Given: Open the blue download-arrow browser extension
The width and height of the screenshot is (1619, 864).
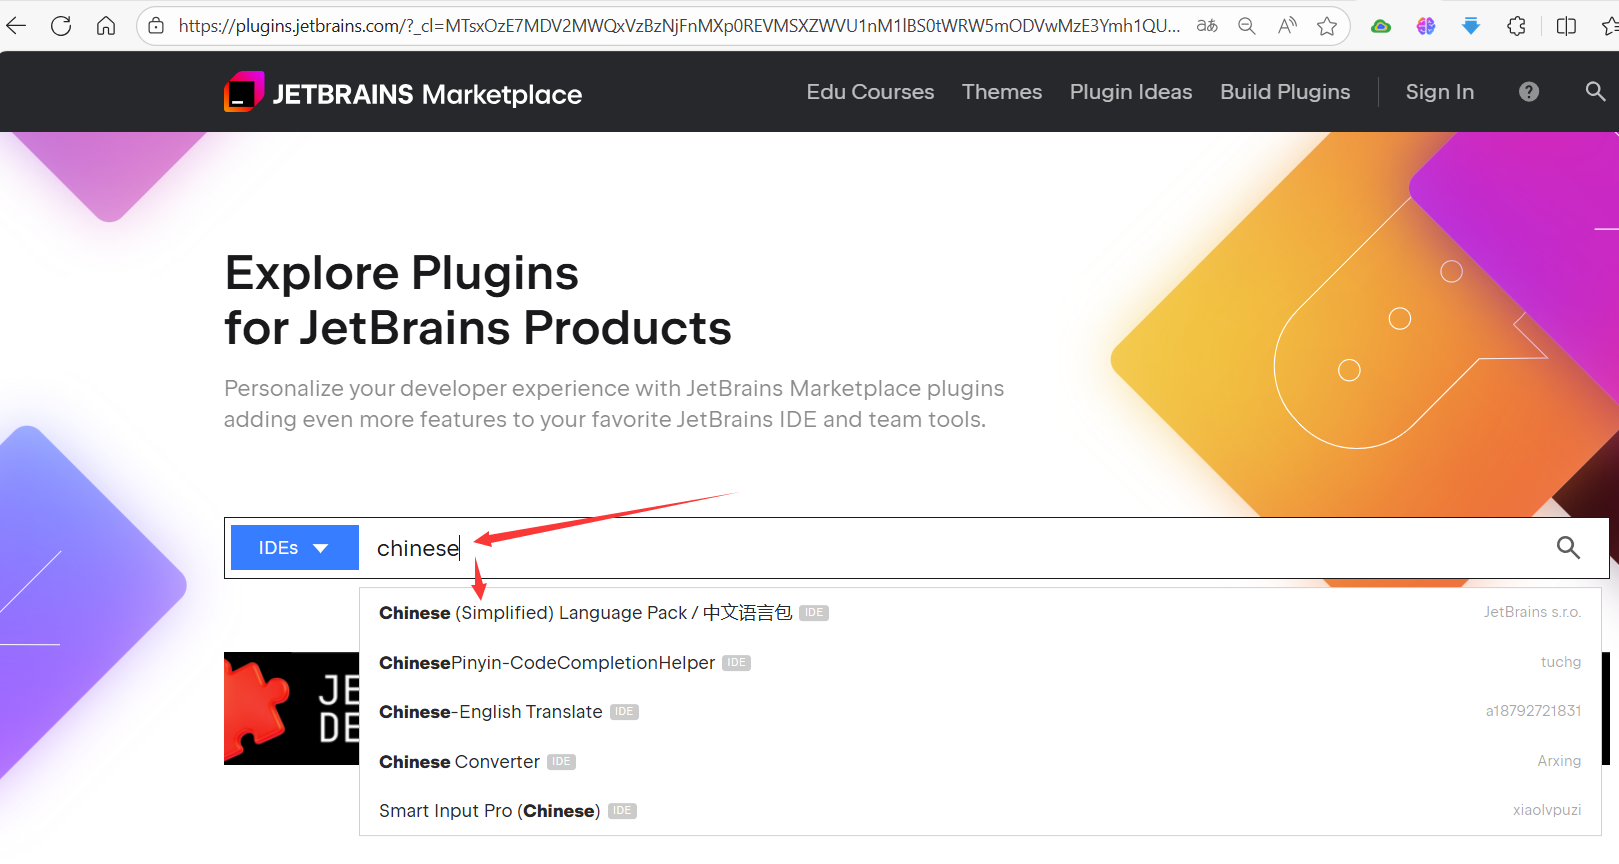Looking at the screenshot, I should [1471, 26].
